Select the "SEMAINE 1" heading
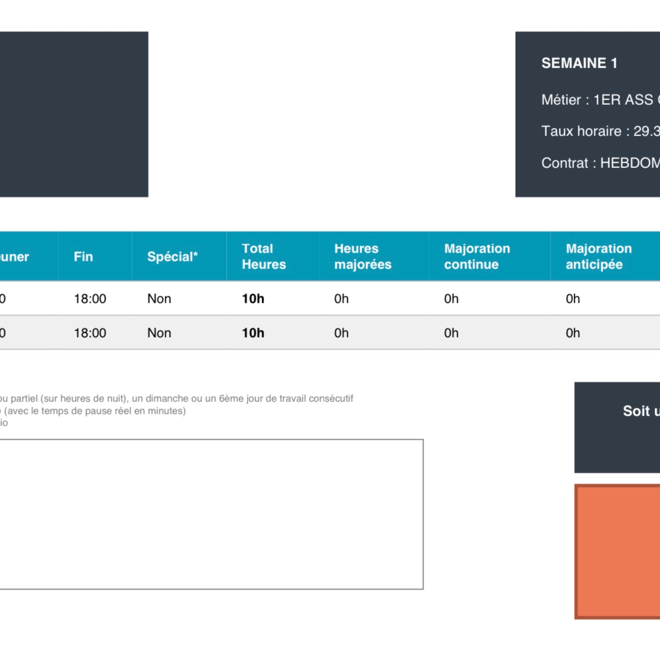The image size is (660, 664). point(579,63)
